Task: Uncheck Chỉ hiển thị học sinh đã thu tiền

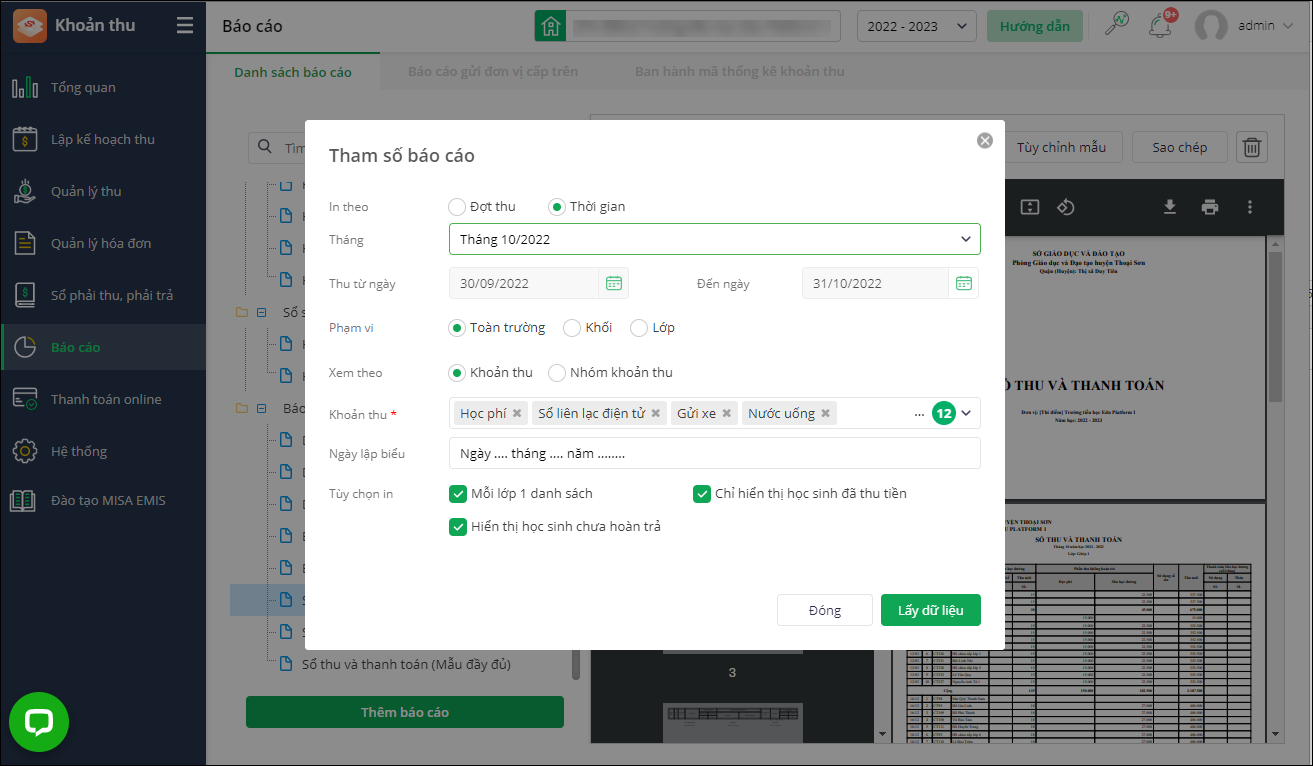Action: [702, 493]
